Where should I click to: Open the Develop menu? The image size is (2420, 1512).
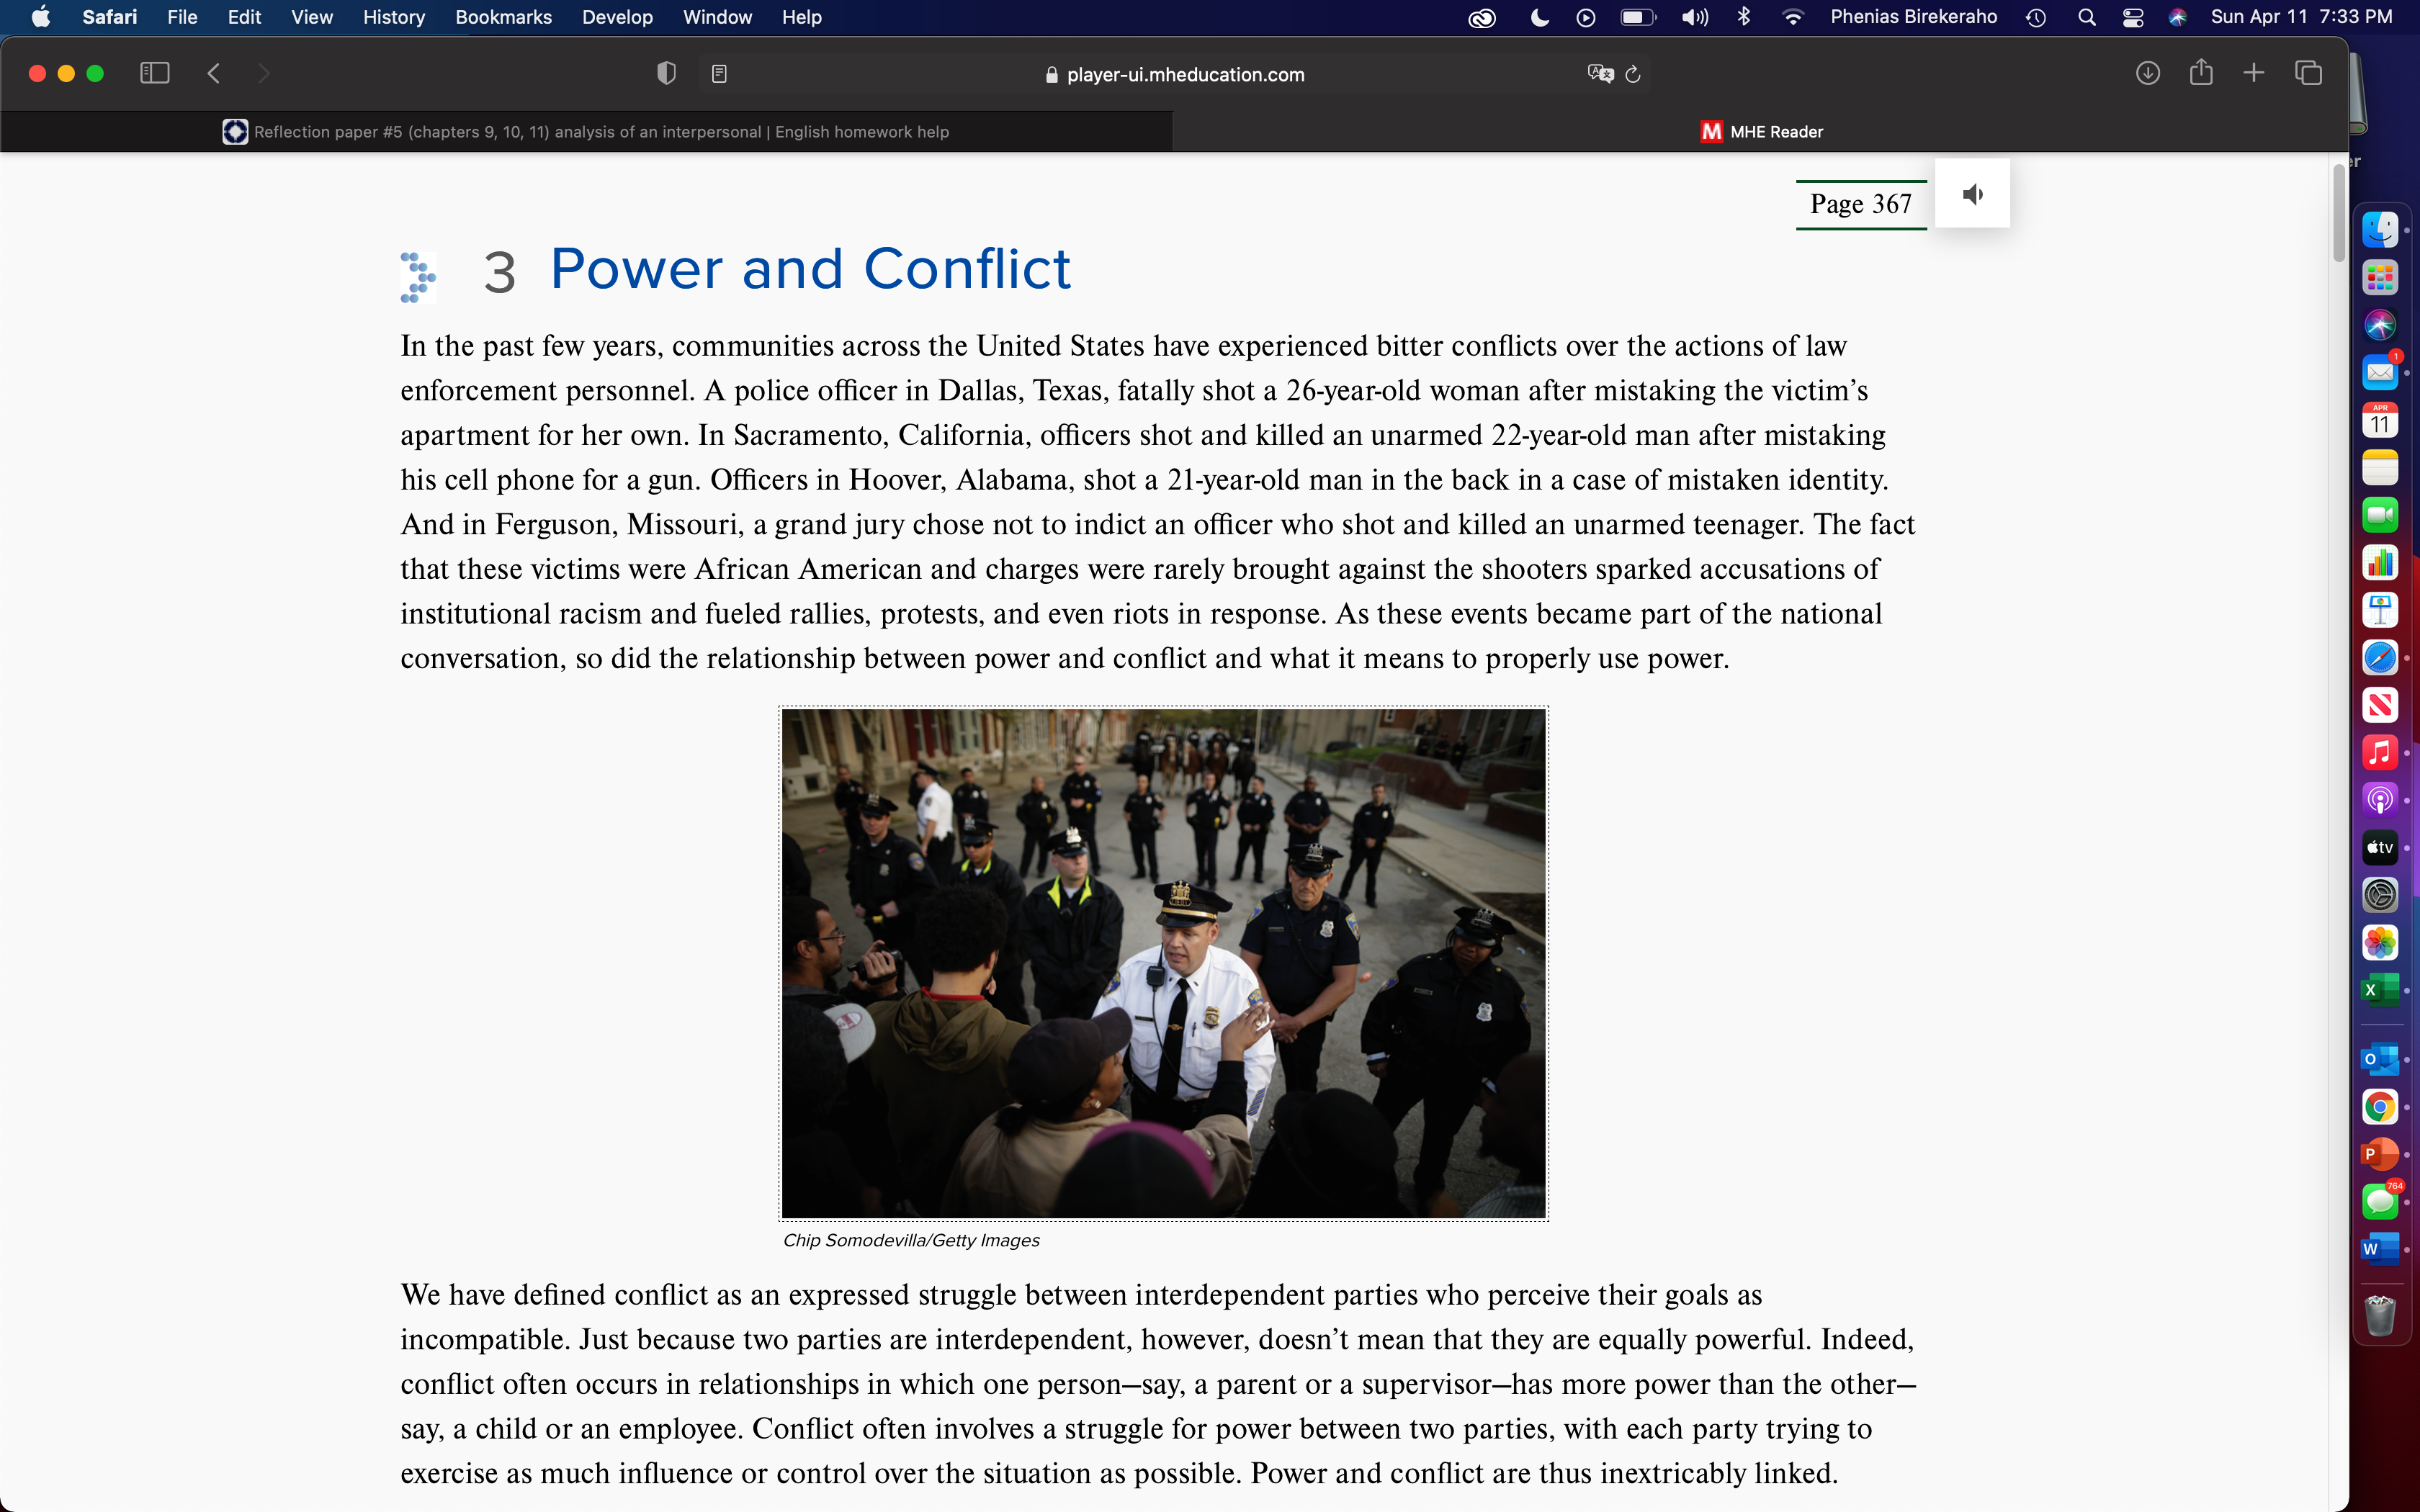click(x=617, y=17)
